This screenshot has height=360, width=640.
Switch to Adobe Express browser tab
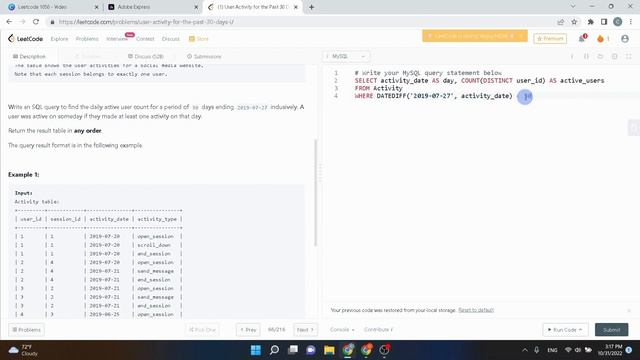(152, 7)
